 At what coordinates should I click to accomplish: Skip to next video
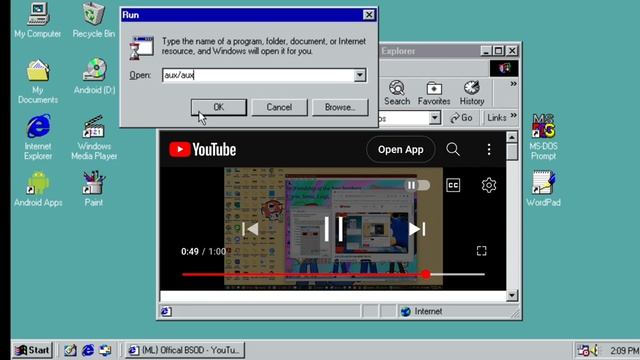point(417,229)
